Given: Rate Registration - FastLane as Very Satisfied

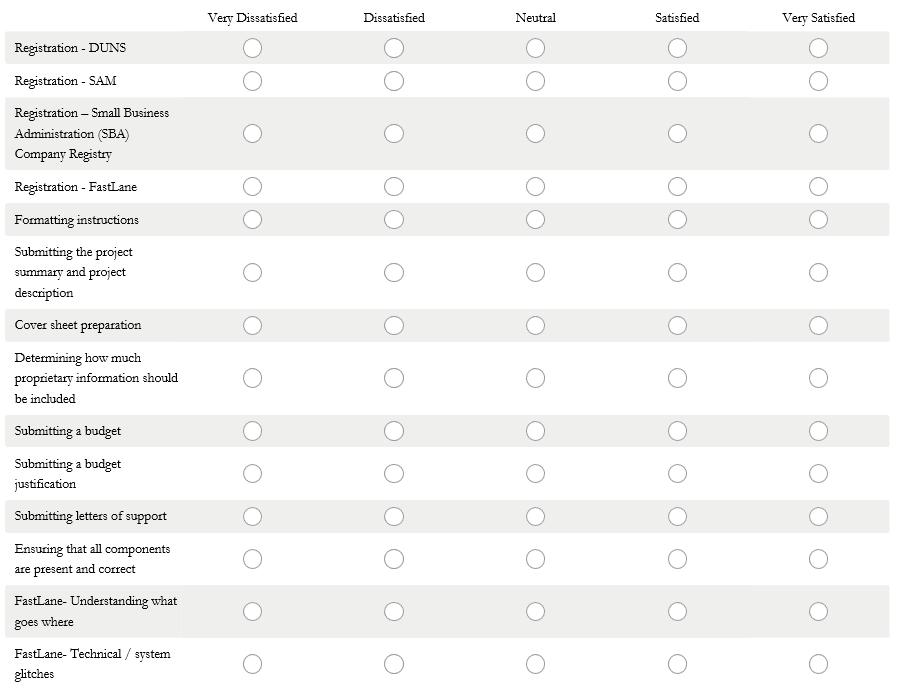Looking at the screenshot, I should [818, 187].
